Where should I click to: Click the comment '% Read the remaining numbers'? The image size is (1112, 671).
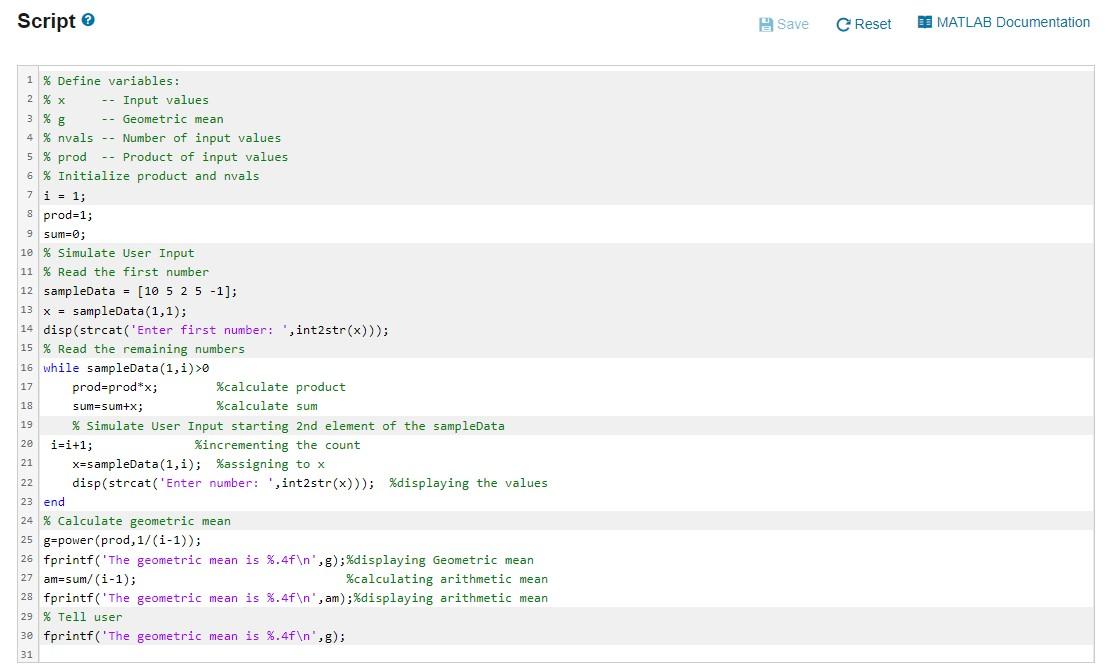[x=144, y=349]
